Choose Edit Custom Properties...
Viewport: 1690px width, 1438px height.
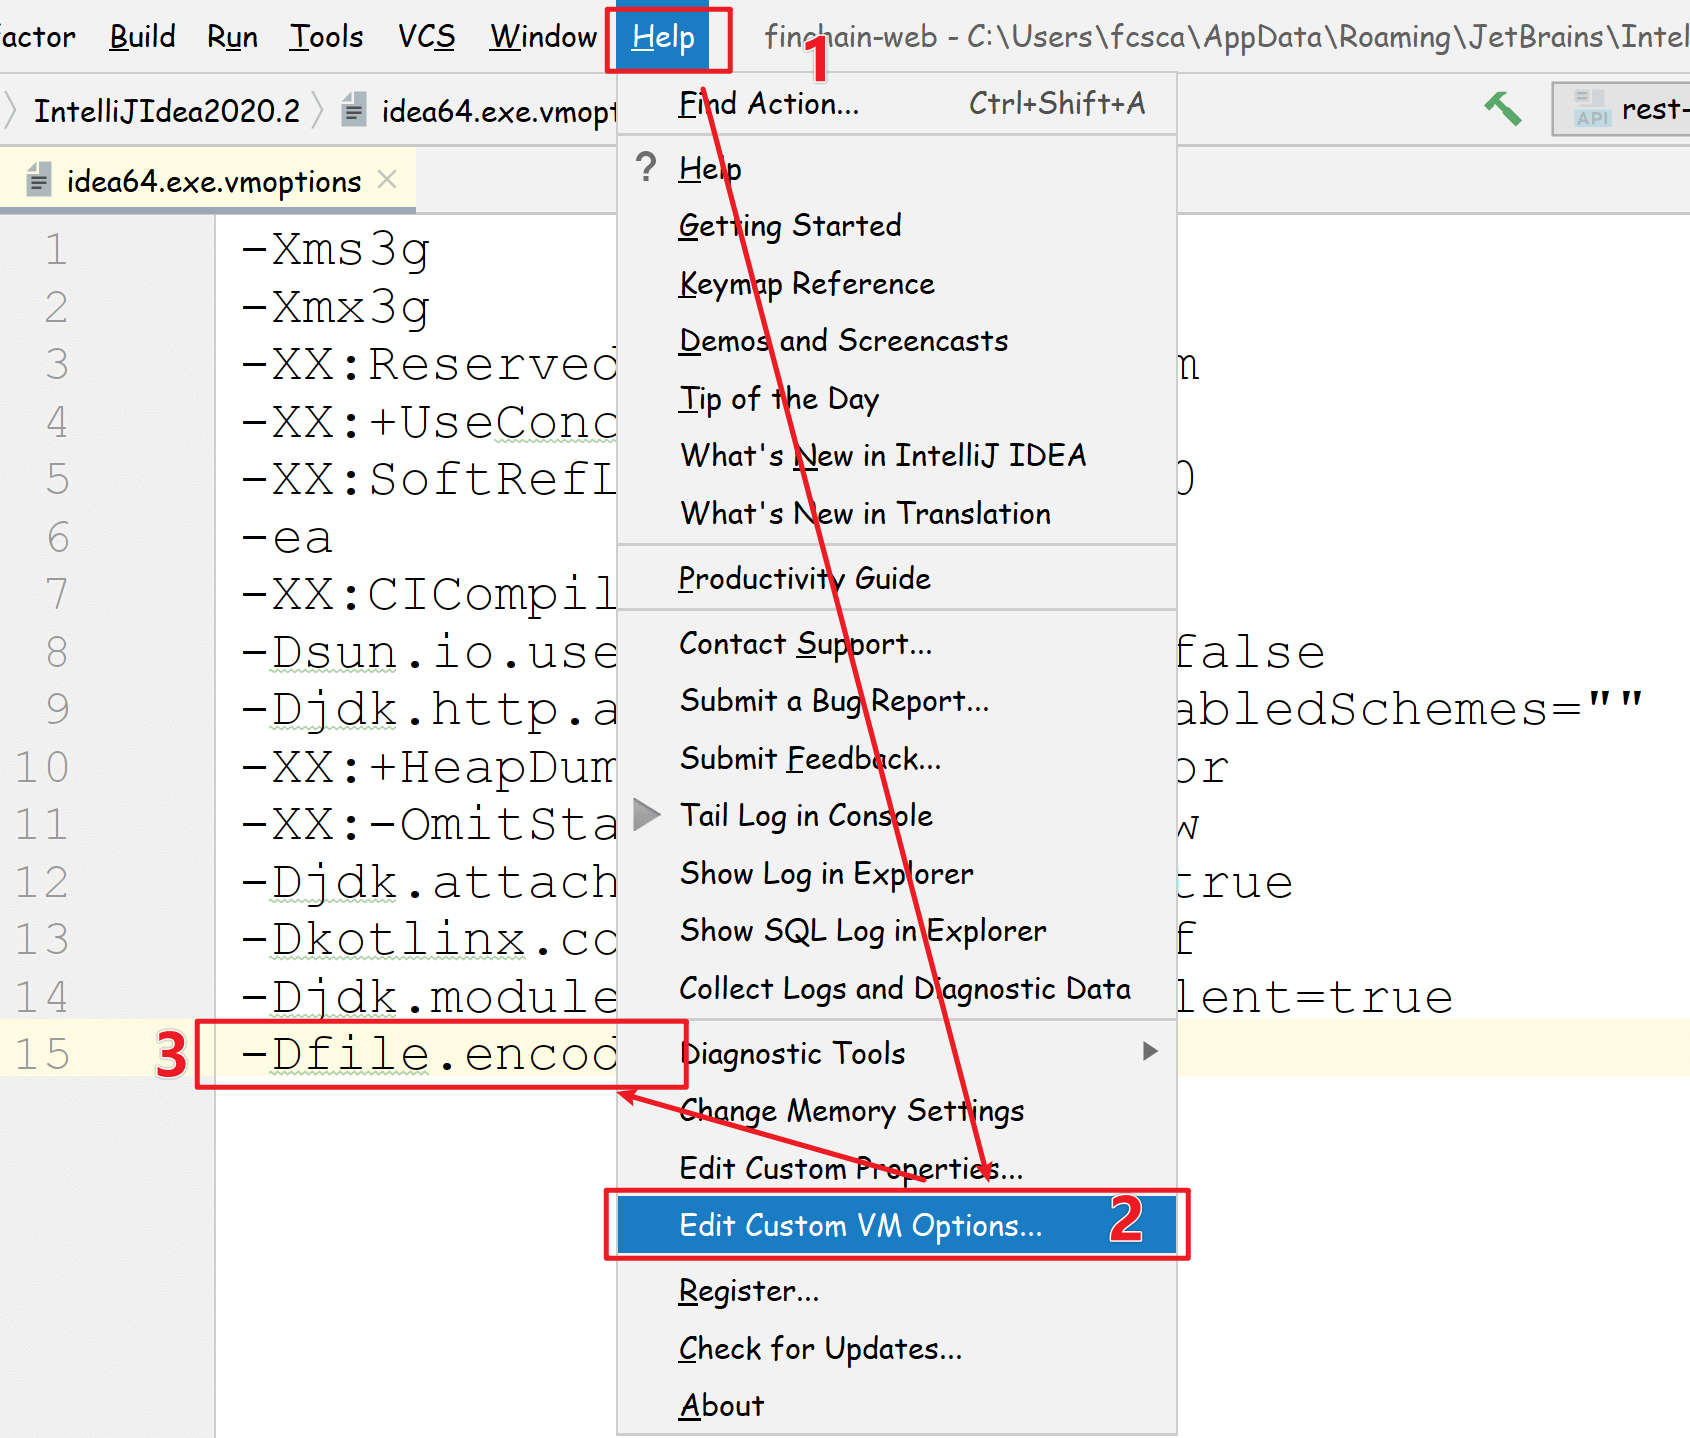[897, 1169]
